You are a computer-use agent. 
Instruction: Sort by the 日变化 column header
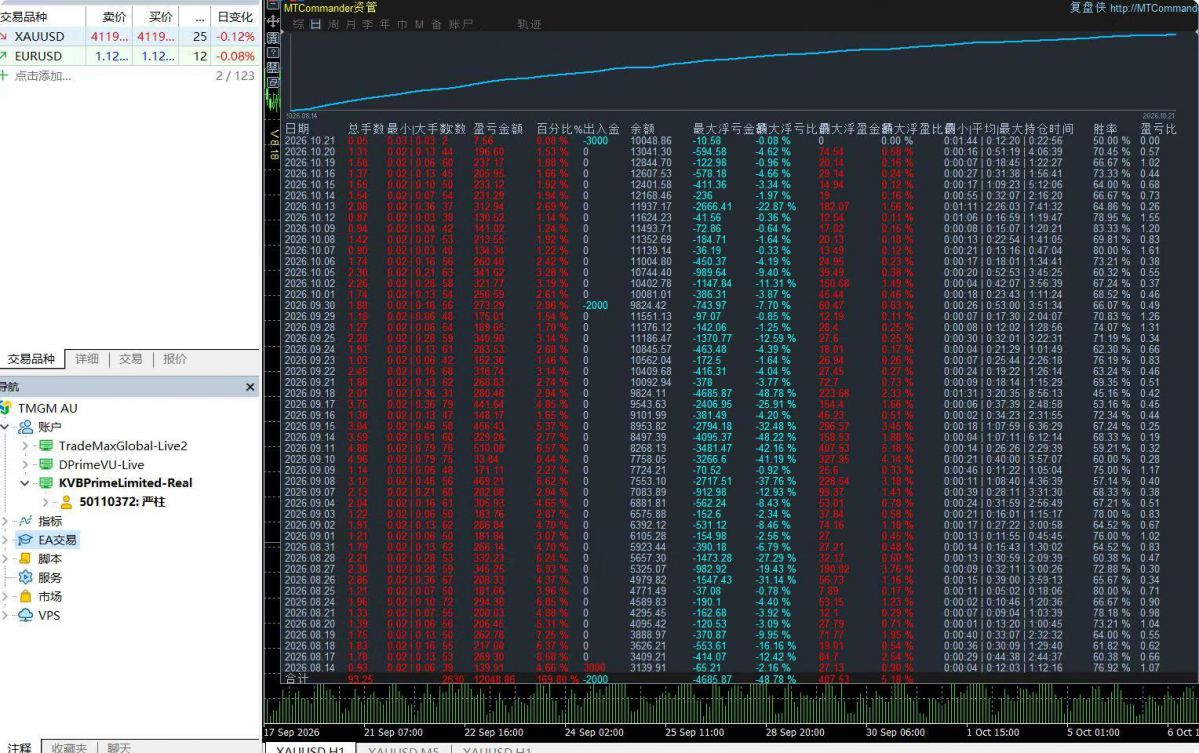point(235,17)
